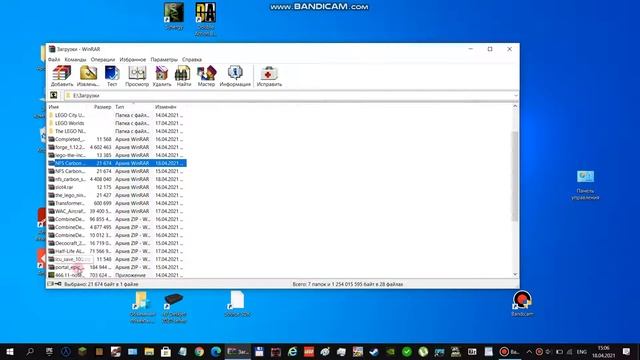This screenshot has width=640, height=360.
Task: Open Steam from the taskbar
Action: tap(374, 351)
